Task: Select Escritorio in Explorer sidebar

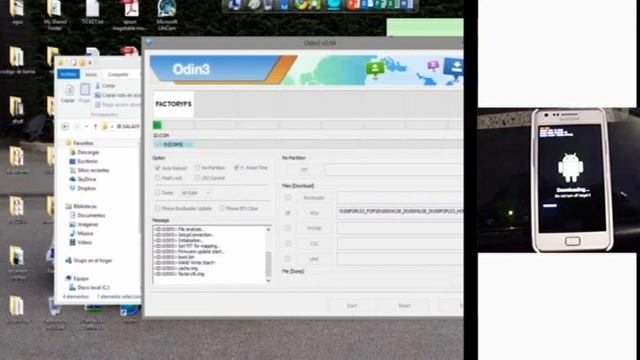Action: 84,161
